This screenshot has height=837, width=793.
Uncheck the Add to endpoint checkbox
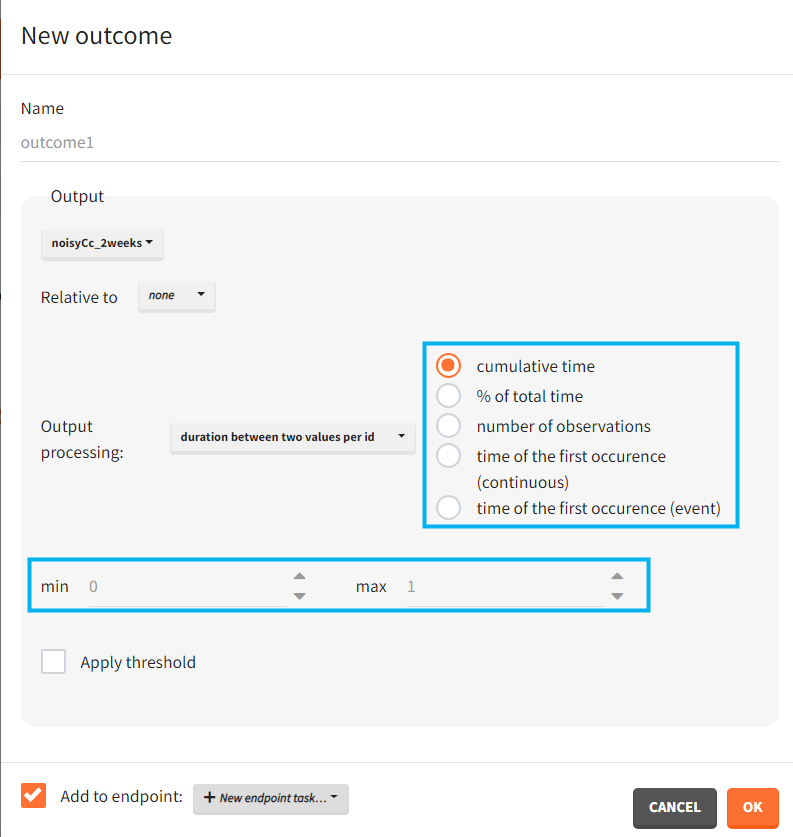click(34, 796)
